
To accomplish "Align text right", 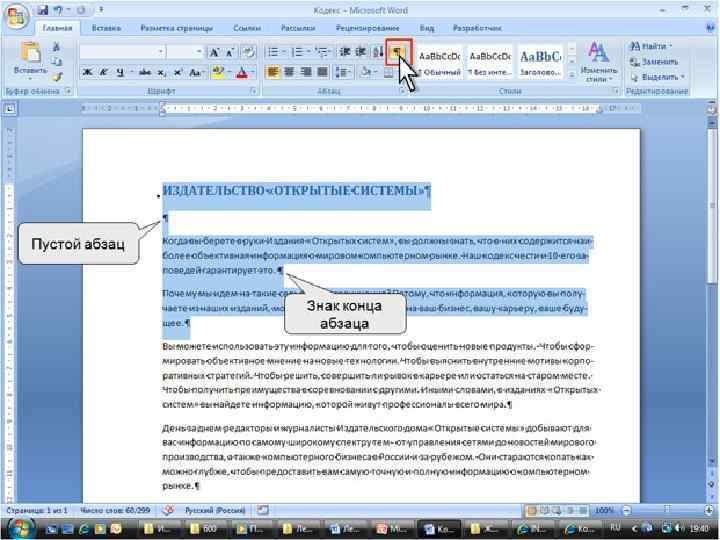I will click(305, 72).
